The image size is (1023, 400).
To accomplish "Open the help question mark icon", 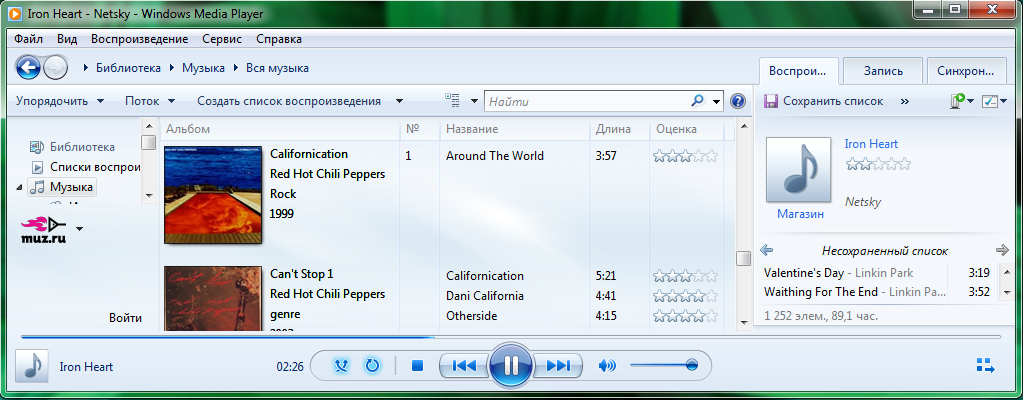I will pos(738,101).
